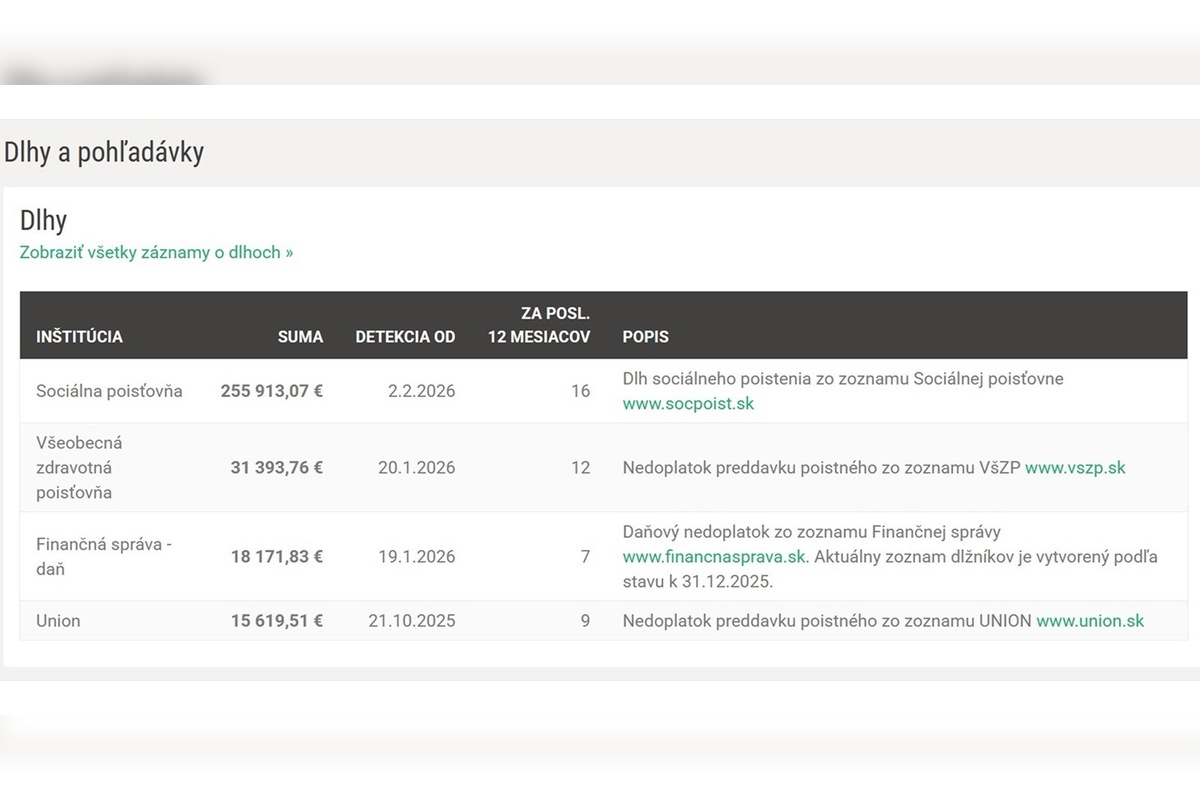The height and width of the screenshot is (800, 1200).
Task: Click the POPIS column header
Action: pos(645,337)
